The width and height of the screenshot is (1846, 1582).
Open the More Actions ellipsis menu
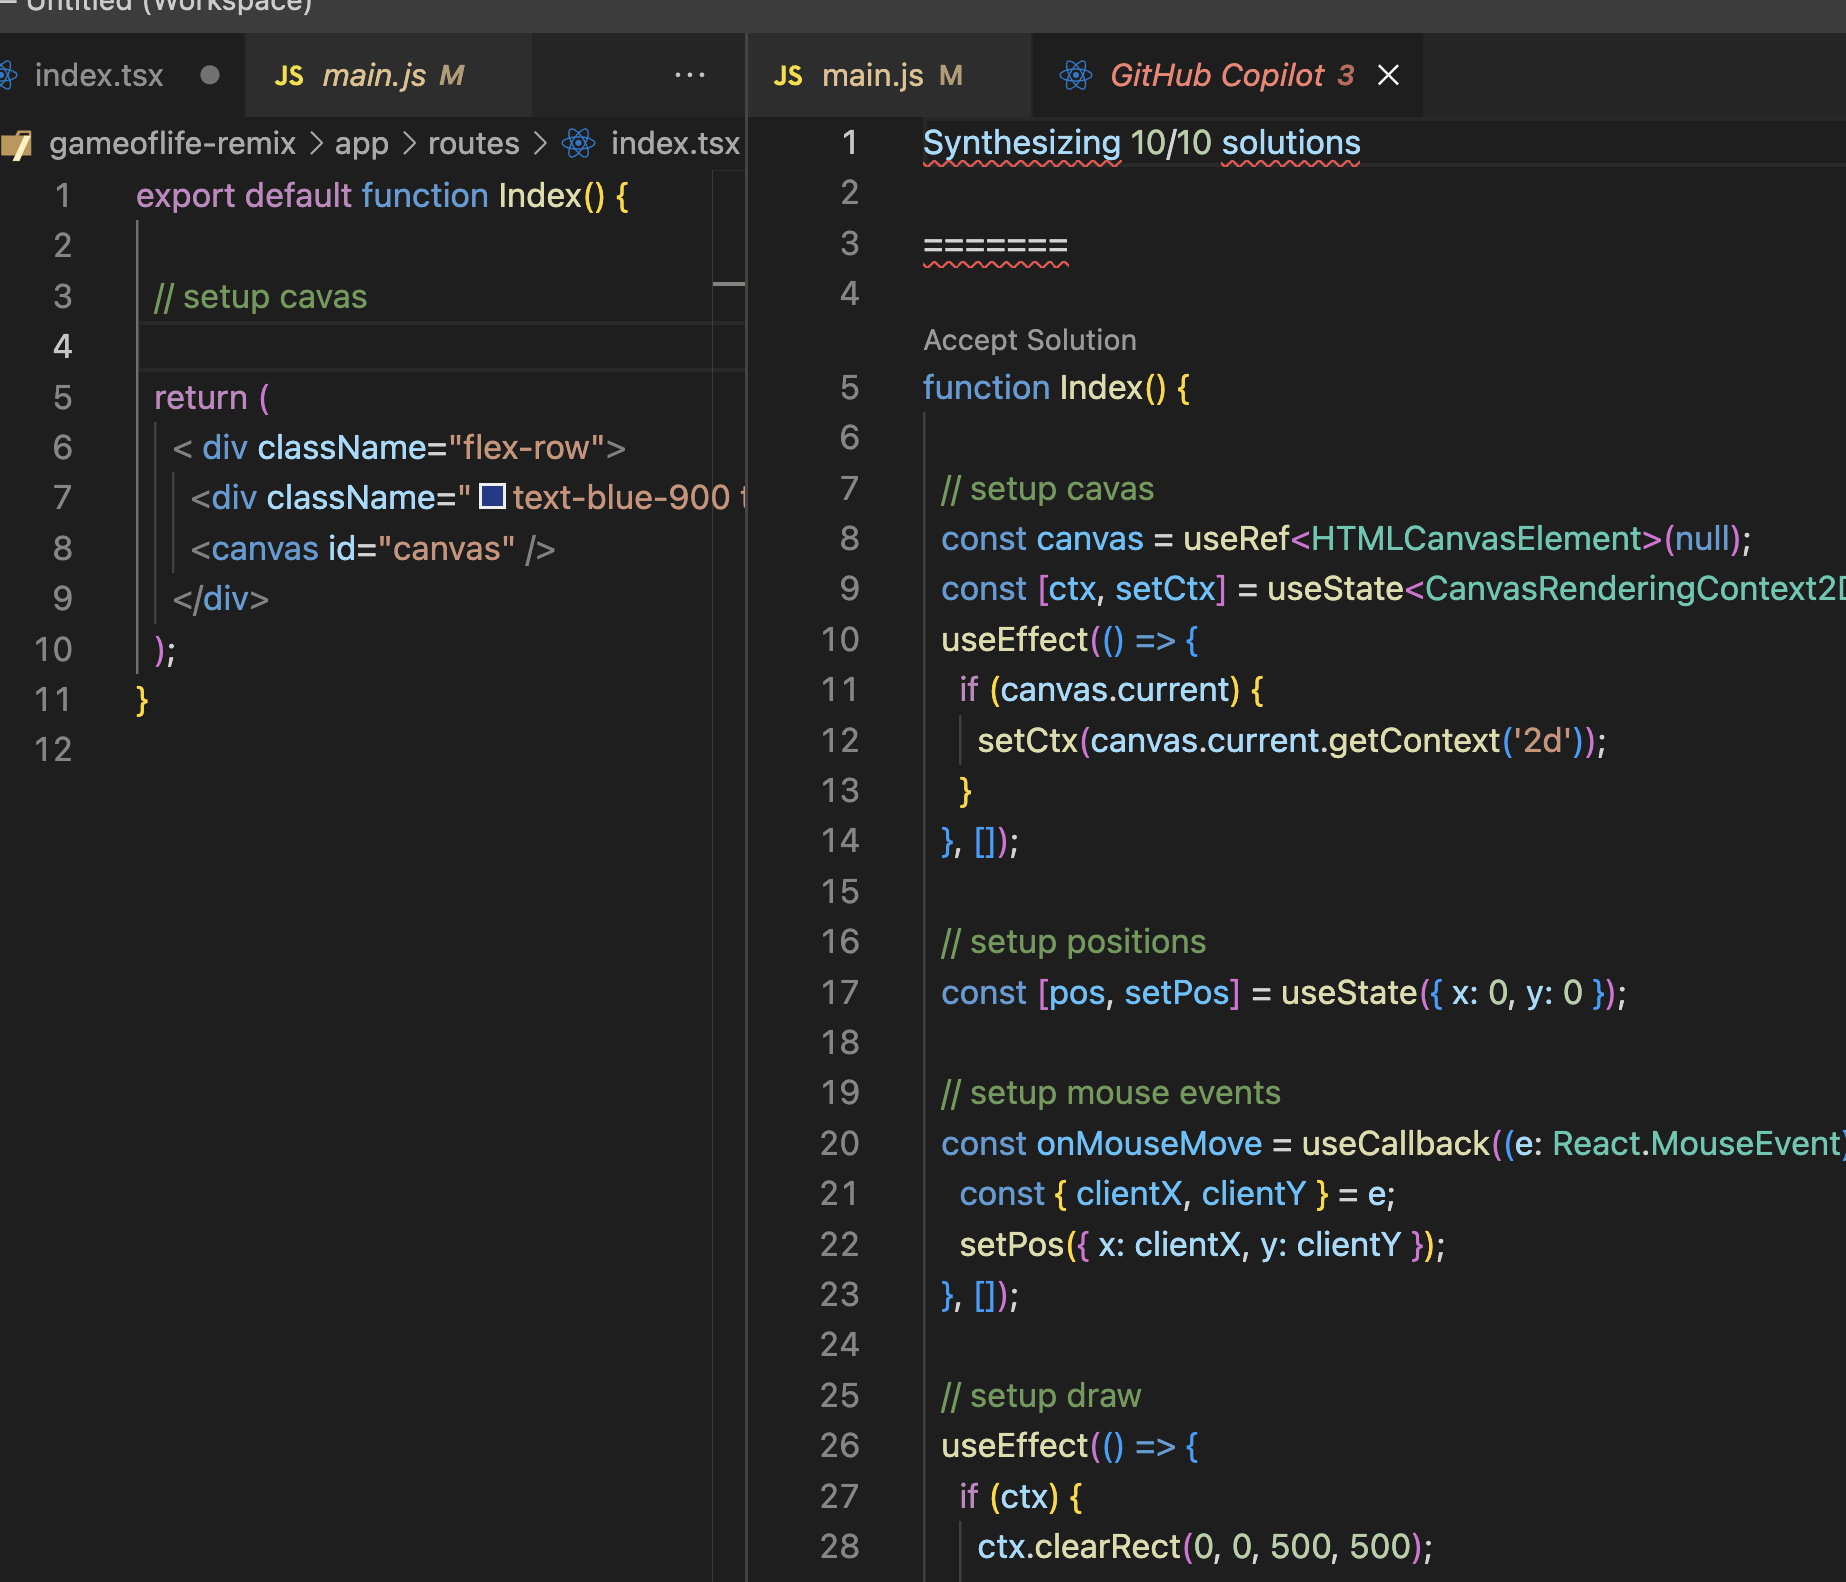click(x=689, y=75)
